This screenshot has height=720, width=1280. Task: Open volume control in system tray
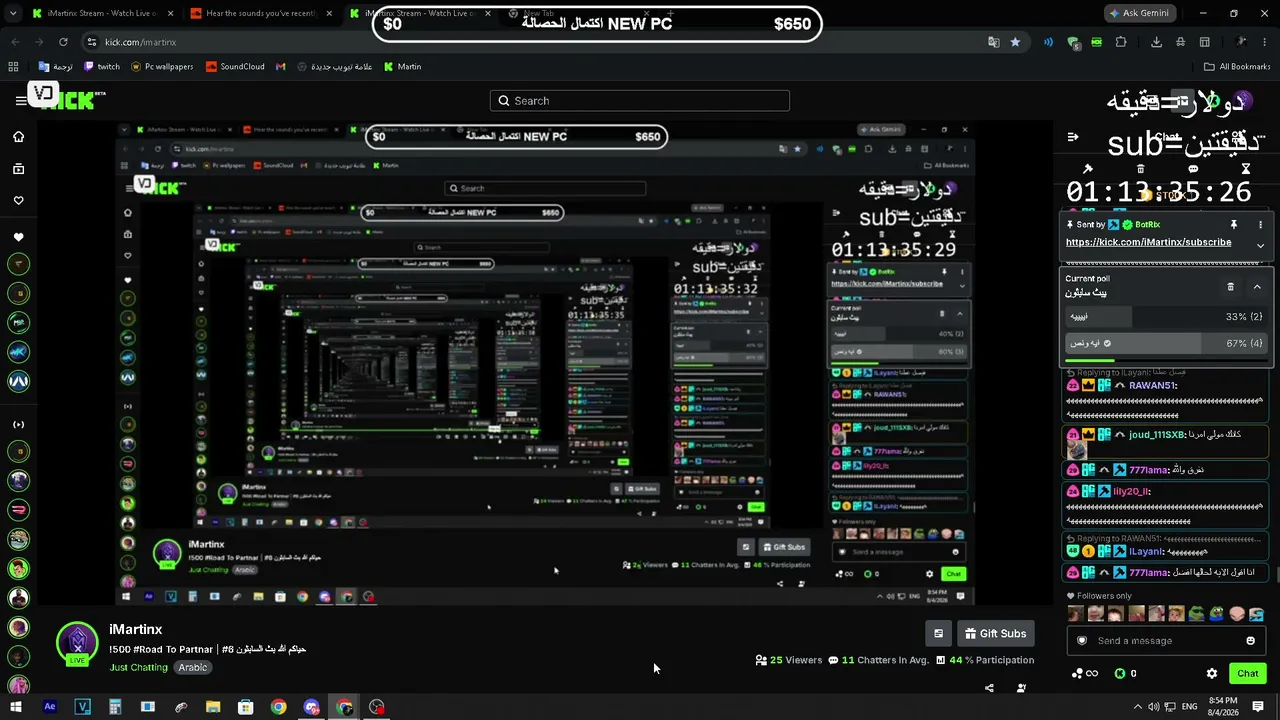[1153, 707]
